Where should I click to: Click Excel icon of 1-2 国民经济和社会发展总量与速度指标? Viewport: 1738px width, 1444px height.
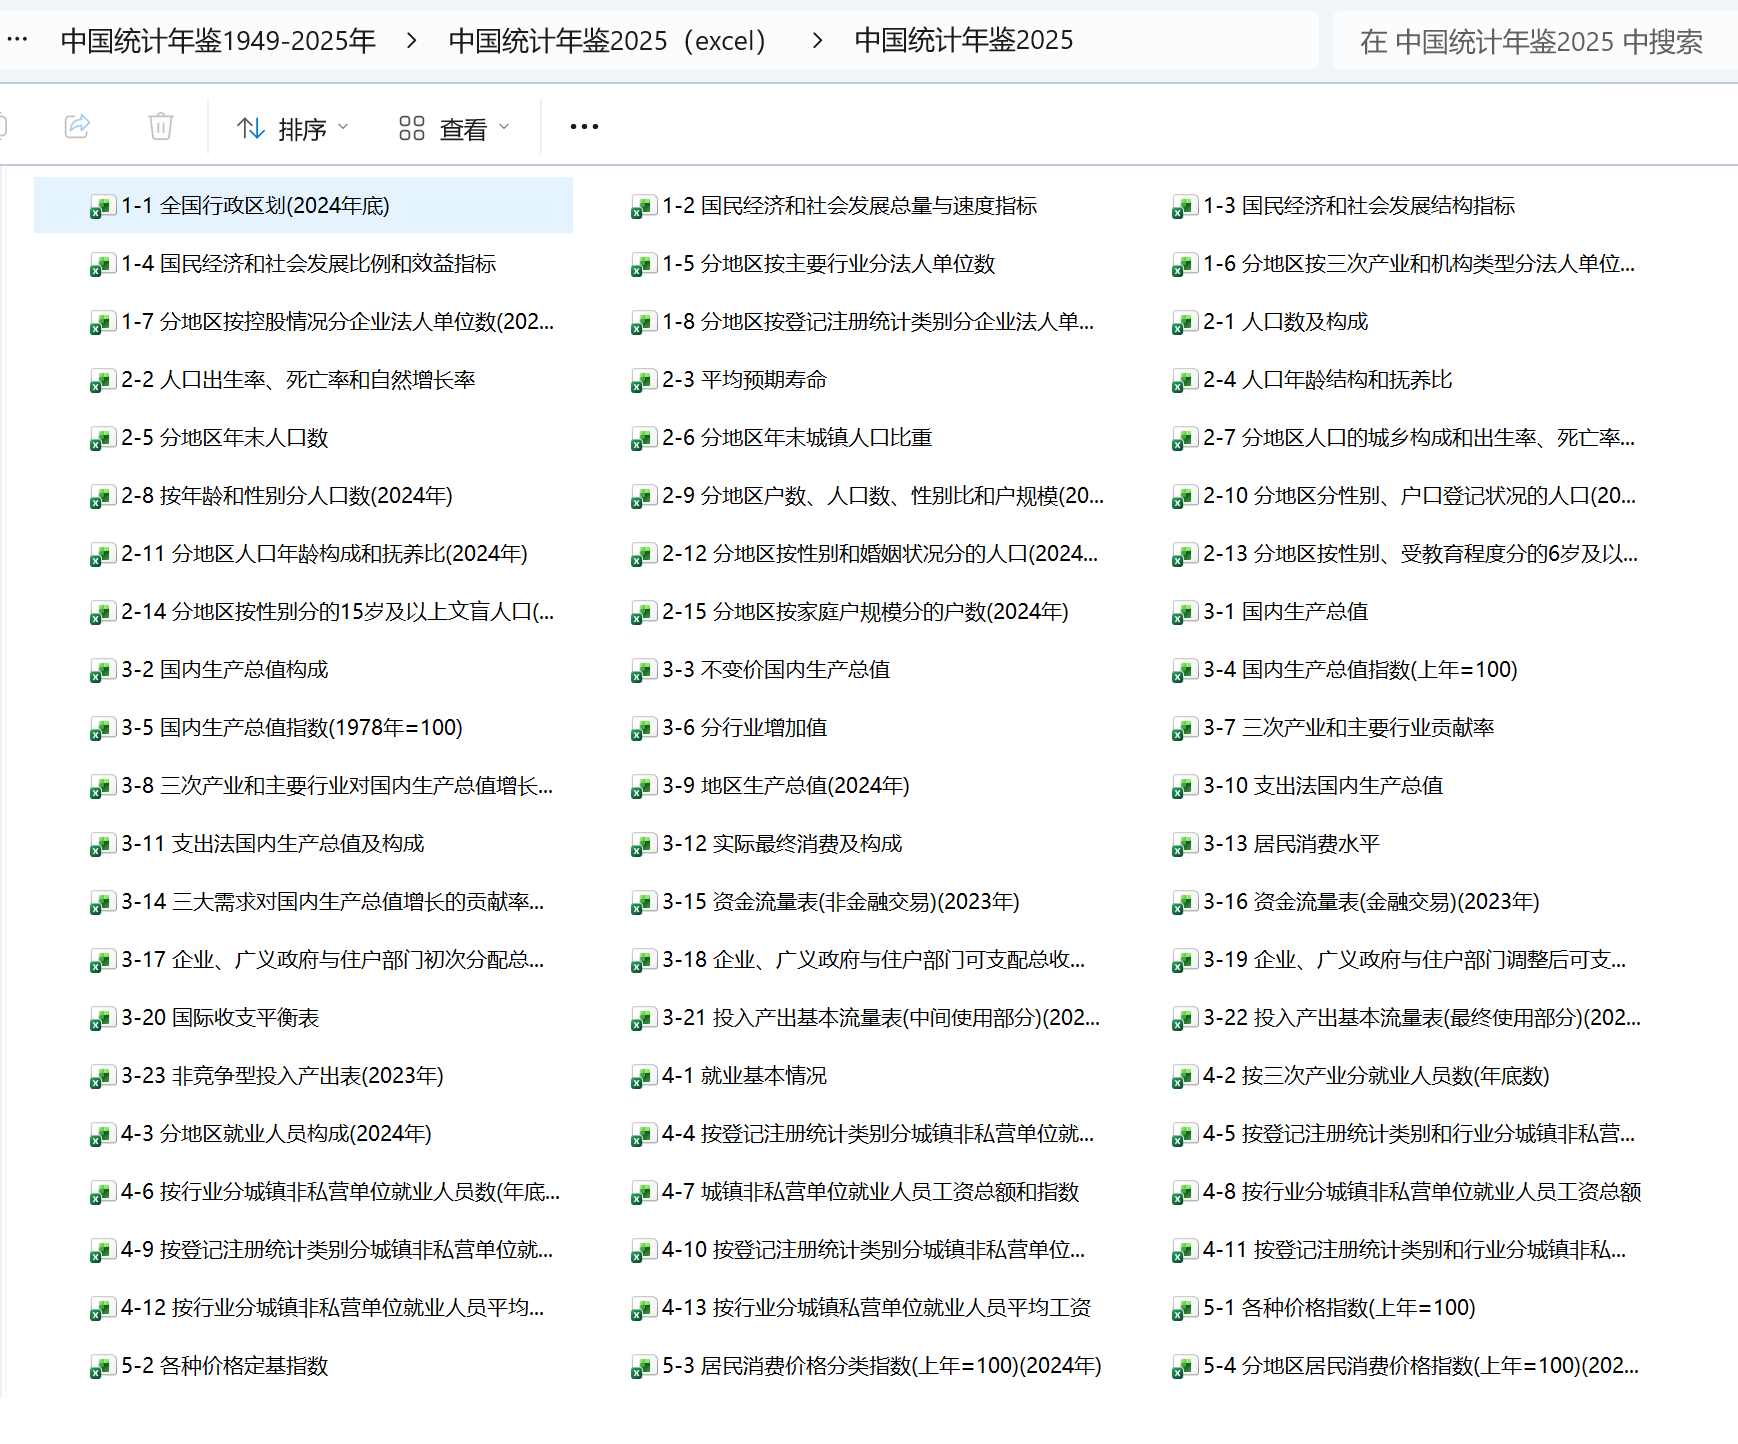[643, 207]
